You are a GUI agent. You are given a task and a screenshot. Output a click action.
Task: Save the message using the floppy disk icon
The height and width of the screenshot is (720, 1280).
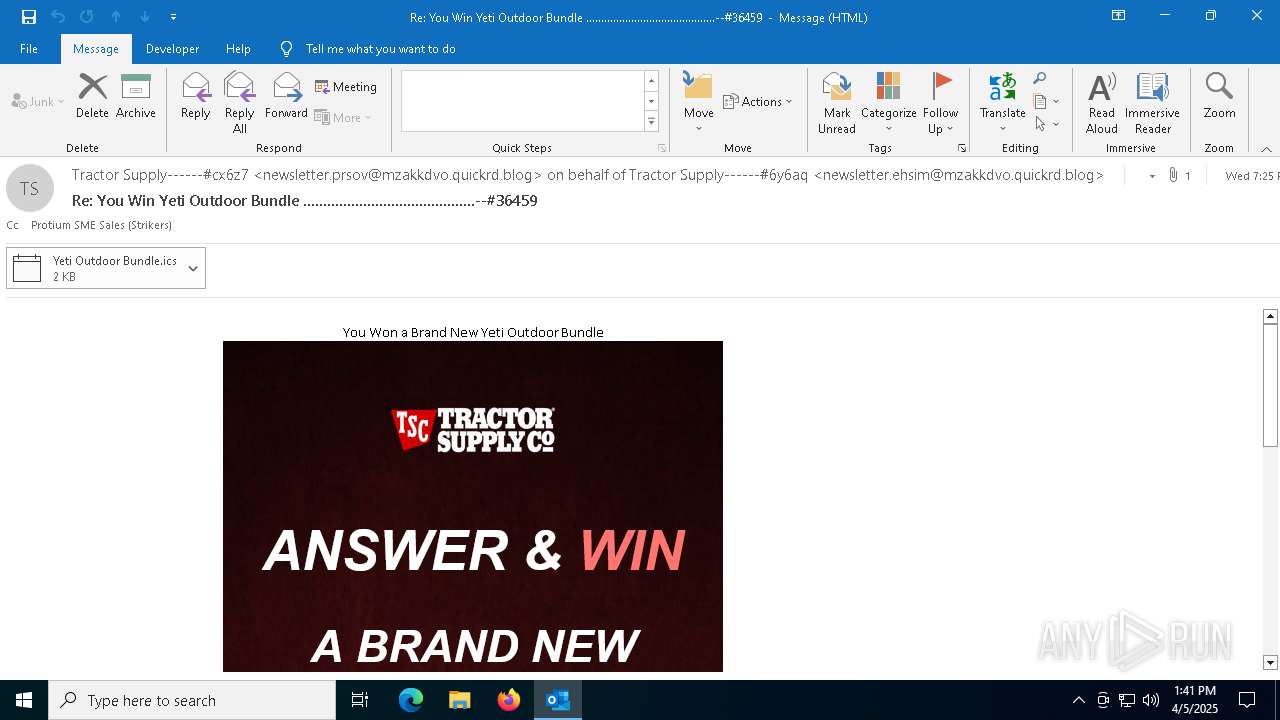pyautogui.click(x=29, y=17)
